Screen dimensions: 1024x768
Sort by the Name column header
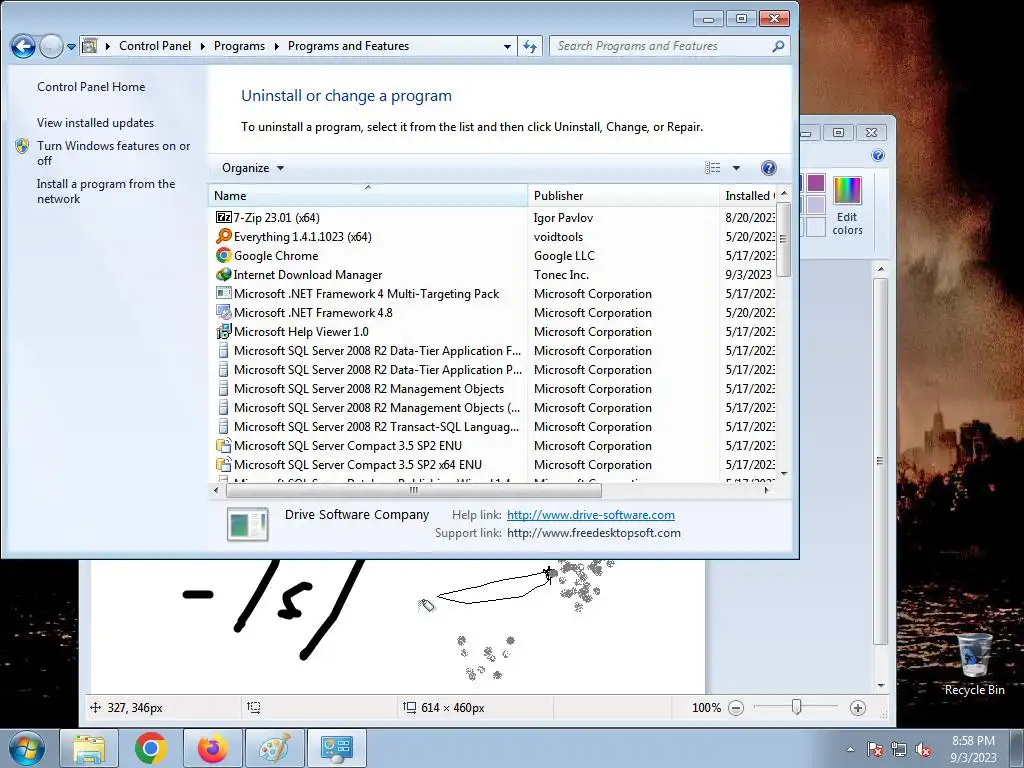point(368,195)
